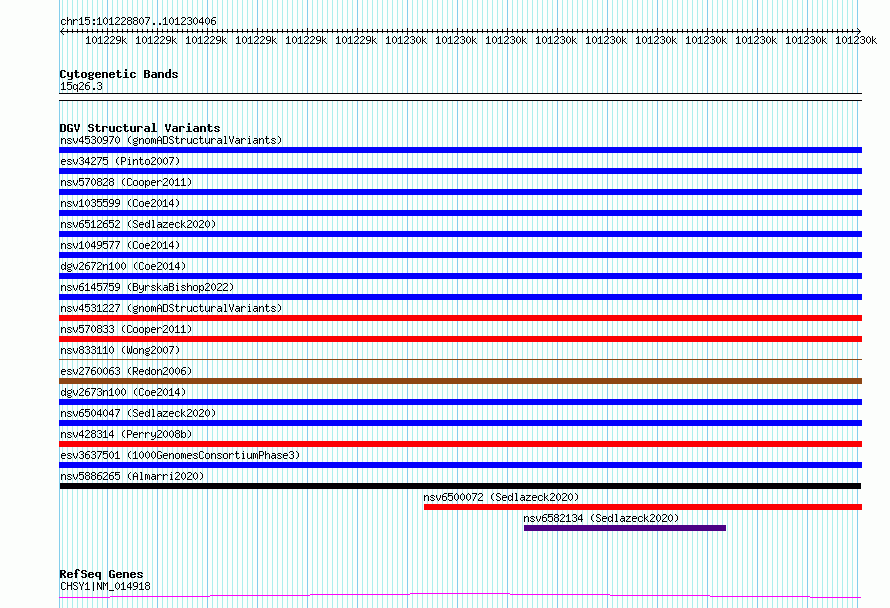The height and width of the screenshot is (608, 890).
Task: Select the black bar under nsv5886265
Action: (460, 486)
